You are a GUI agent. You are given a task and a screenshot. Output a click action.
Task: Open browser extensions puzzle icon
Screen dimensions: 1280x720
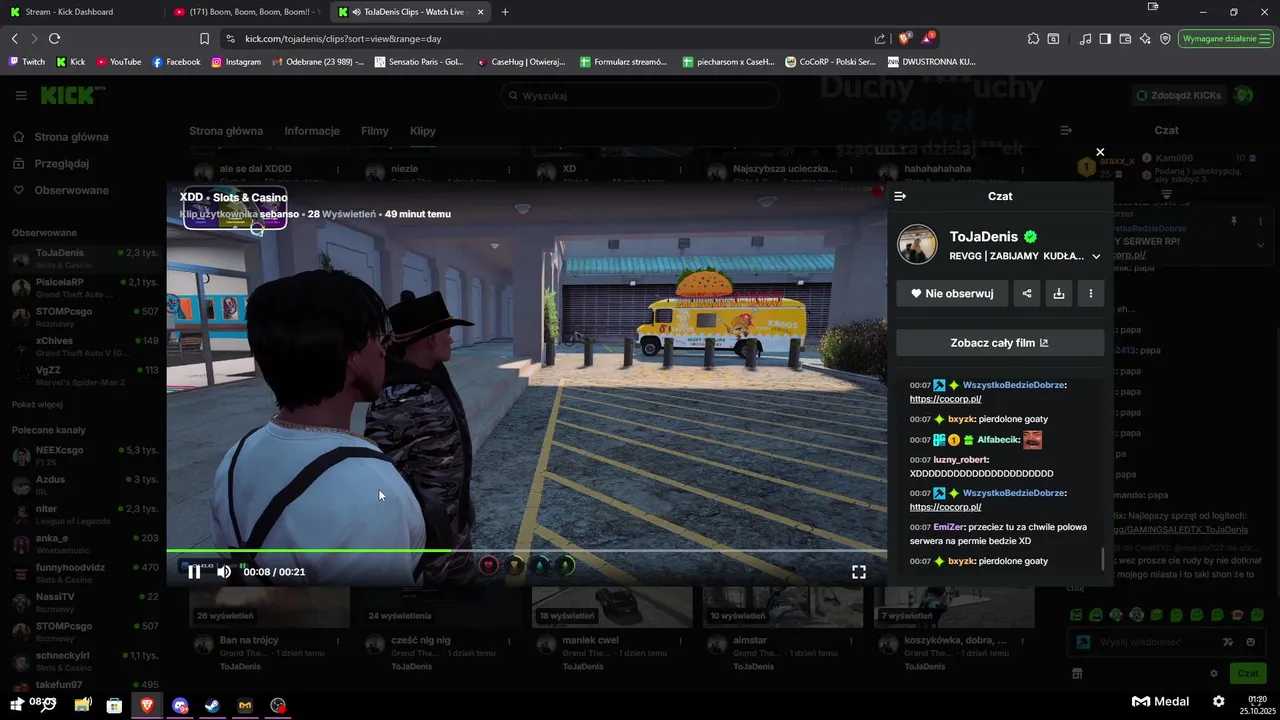1033,38
